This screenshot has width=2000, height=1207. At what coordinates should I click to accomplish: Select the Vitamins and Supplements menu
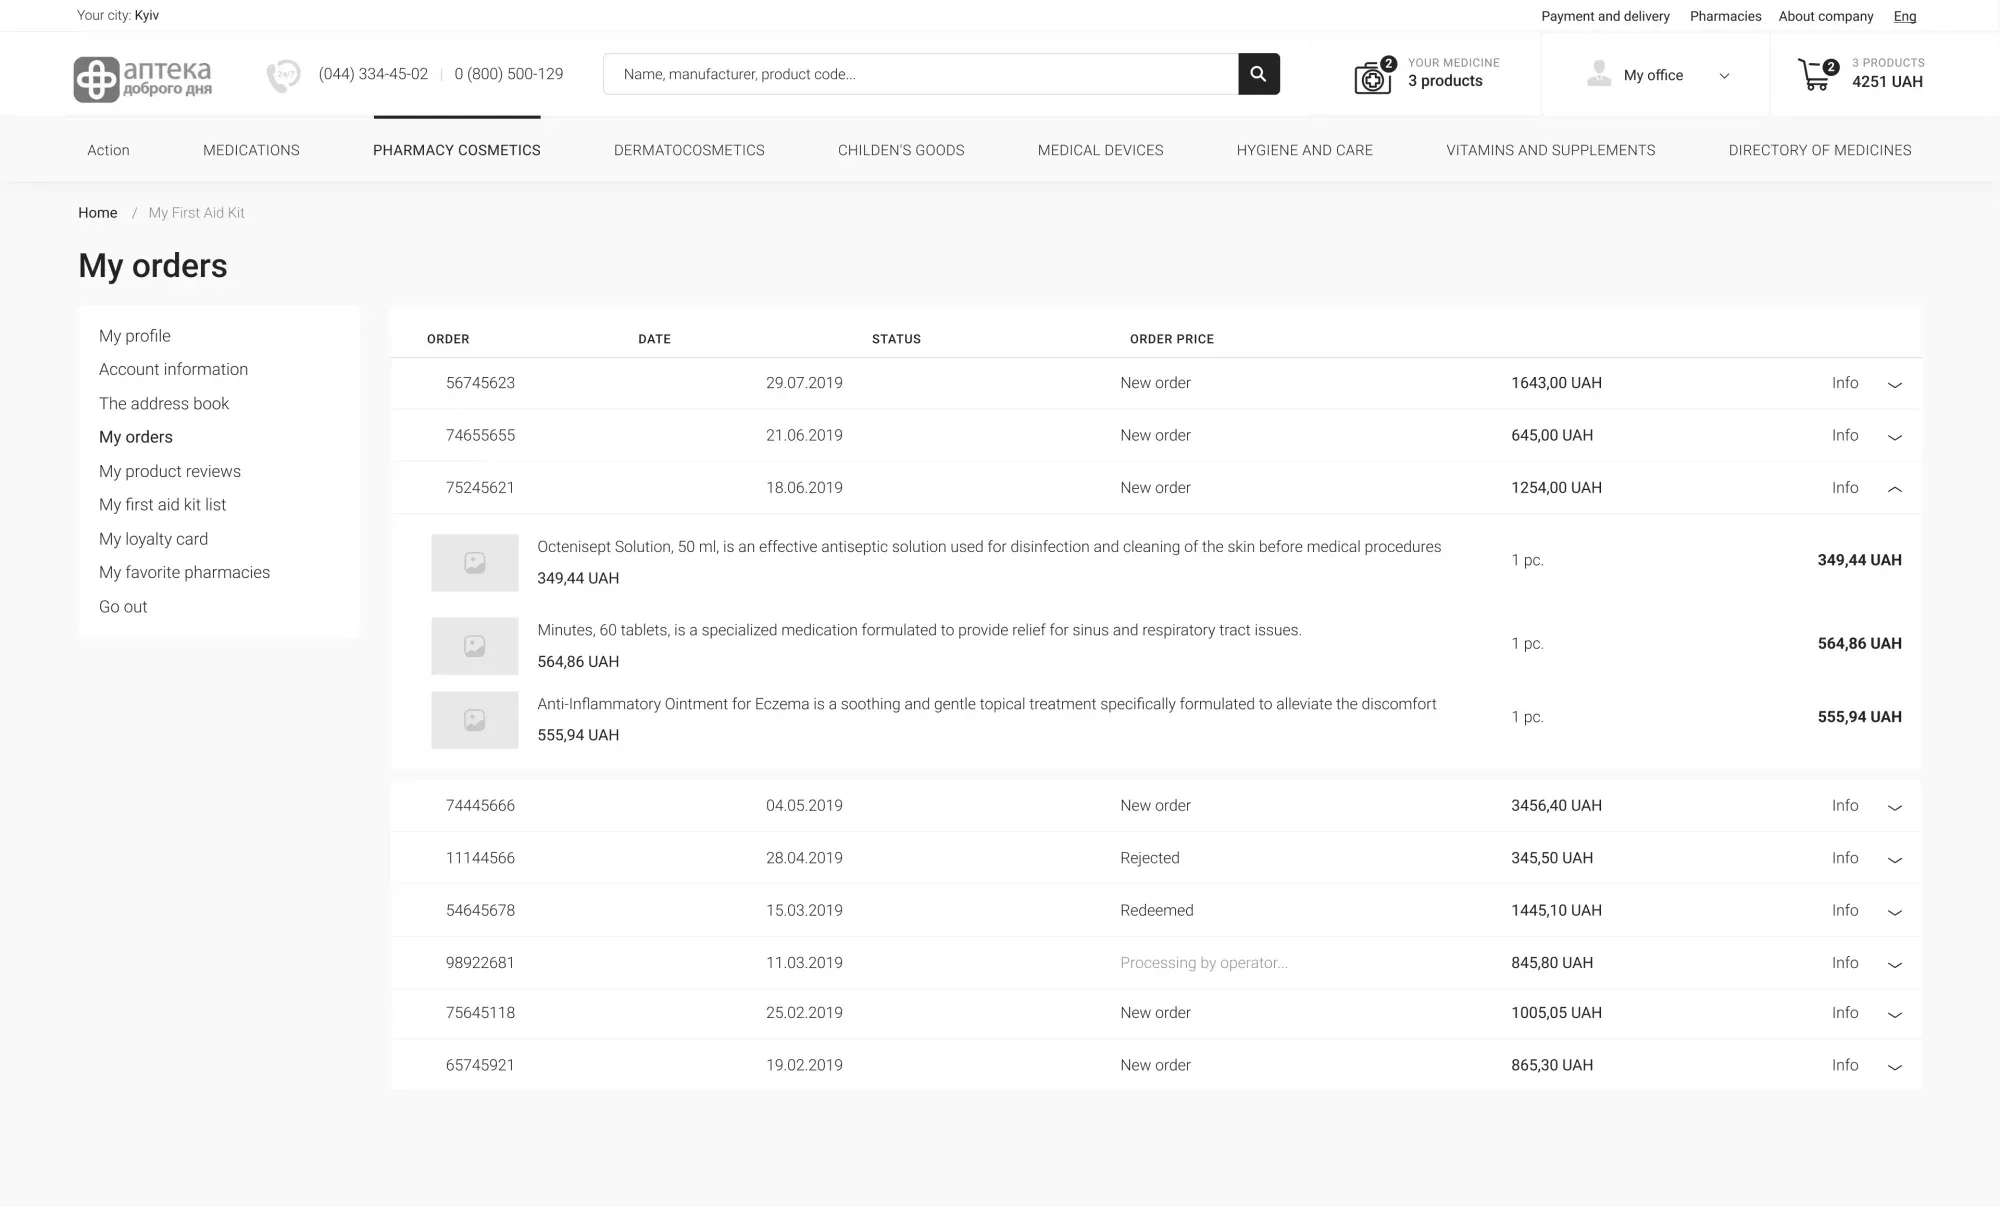coord(1550,150)
